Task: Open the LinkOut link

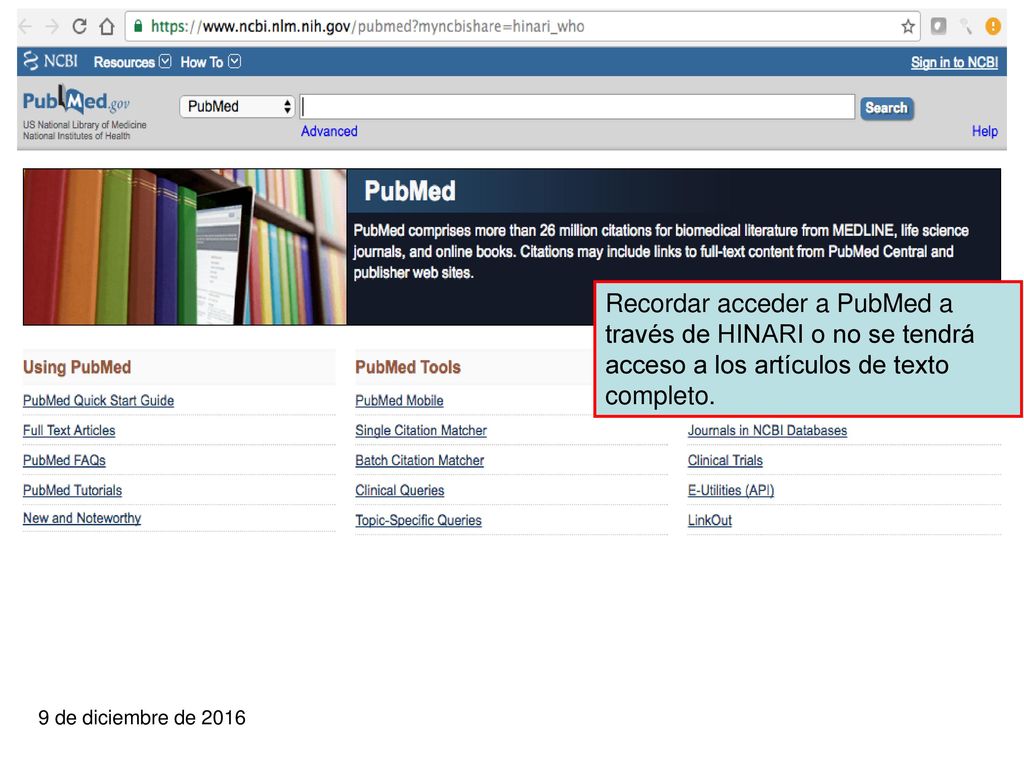Action: 710,520
